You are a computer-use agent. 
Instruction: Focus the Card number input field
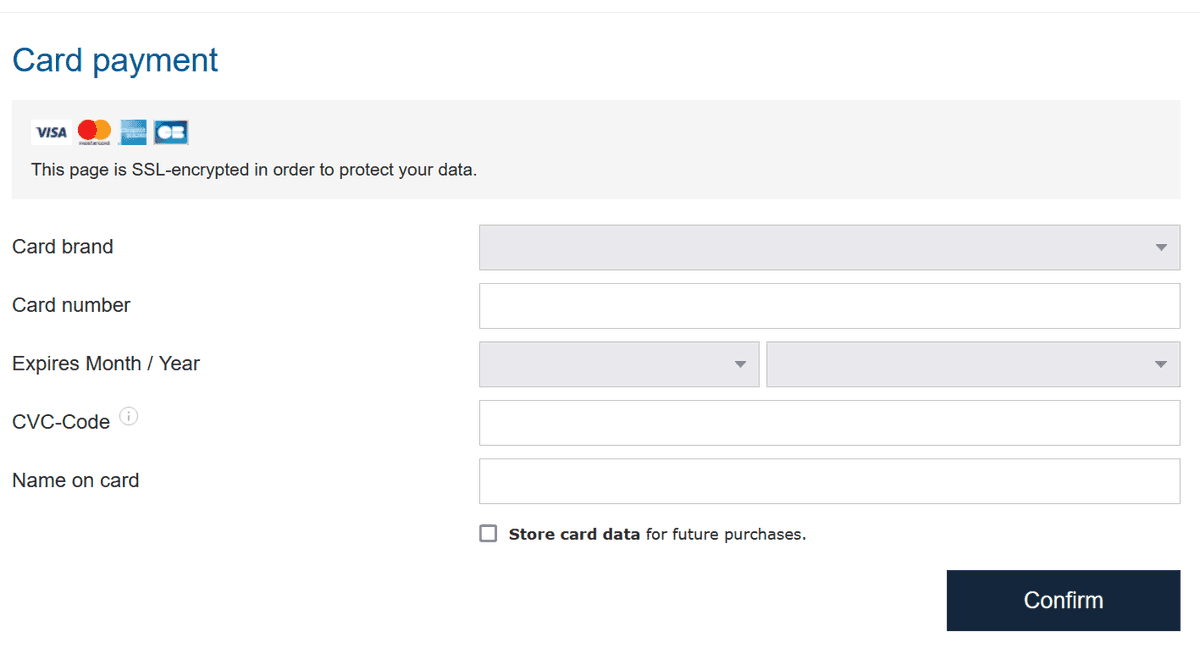(829, 306)
